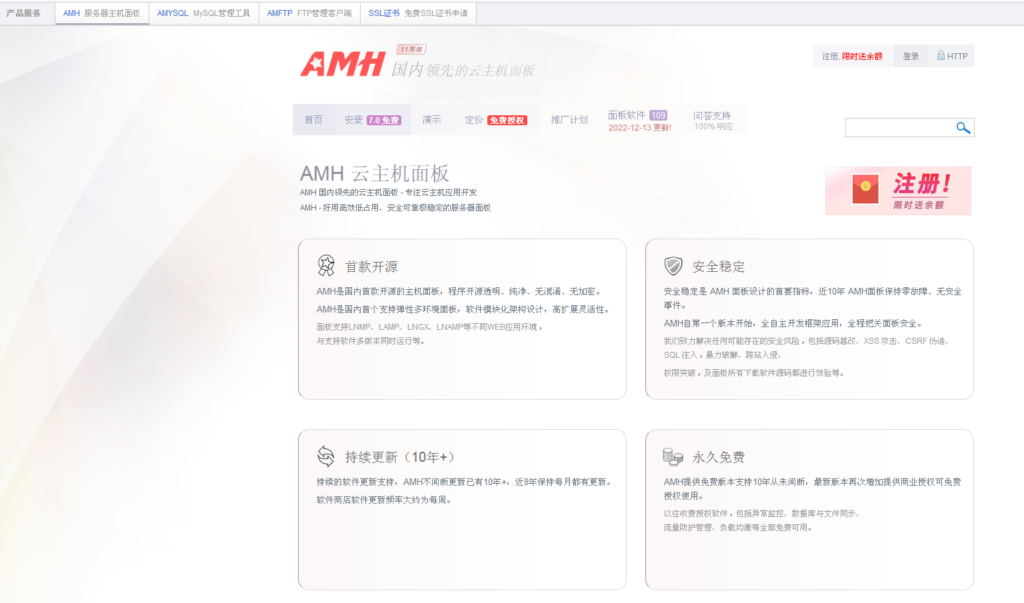Image resolution: width=1024 pixels, height=603 pixels.
Task: Click the line mentioning LNMP、LAMP、LNGX
Action: pos(430,327)
